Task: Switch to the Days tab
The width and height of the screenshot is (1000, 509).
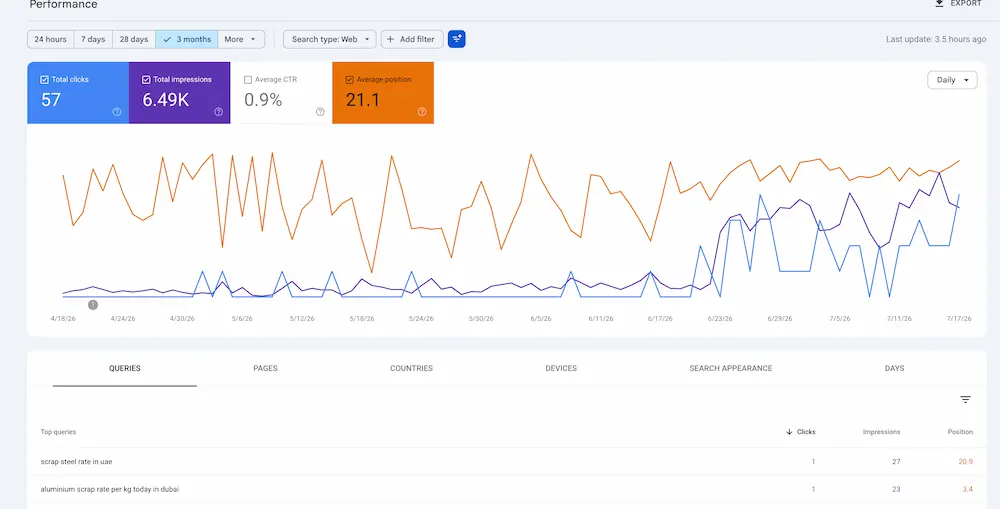Action: [x=894, y=368]
